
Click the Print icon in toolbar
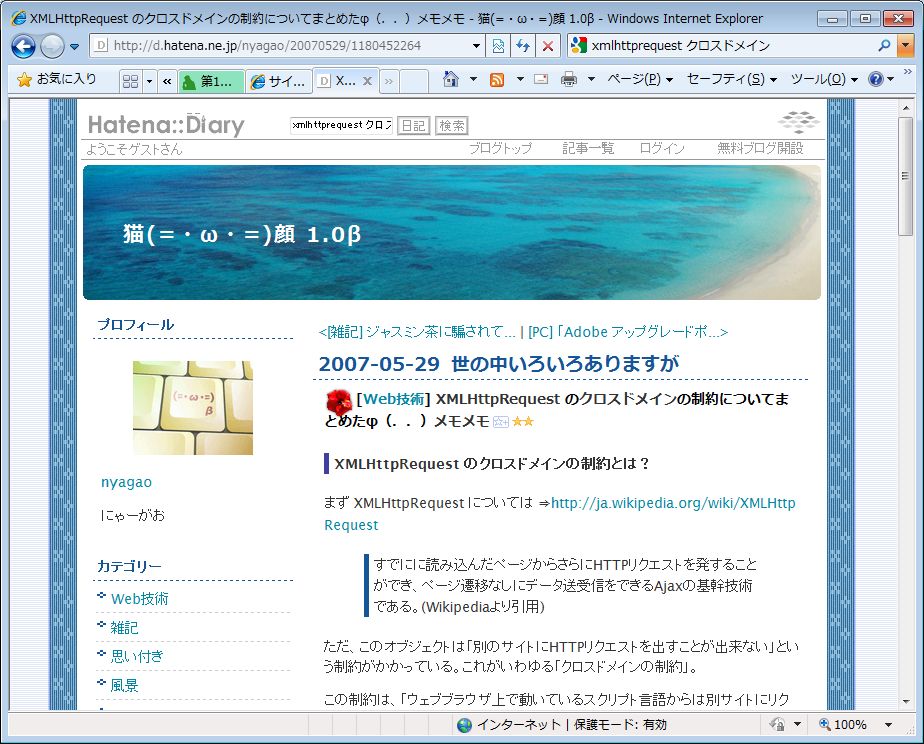pyautogui.click(x=569, y=80)
